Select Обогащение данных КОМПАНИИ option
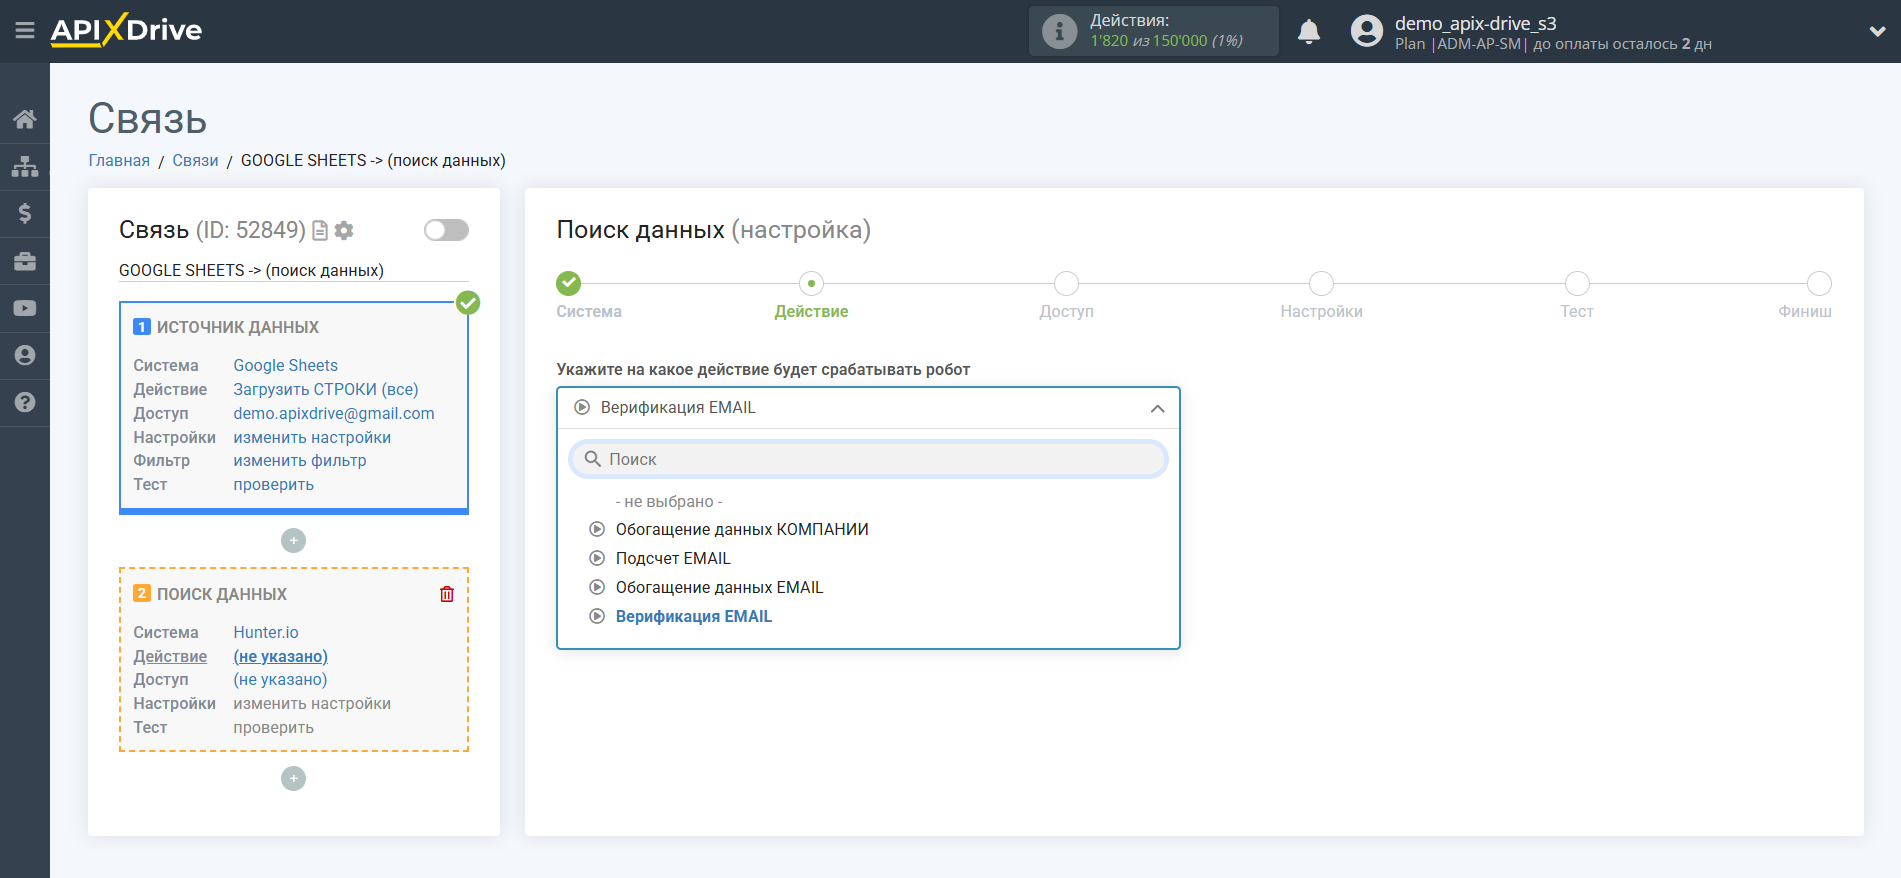1901x878 pixels. coord(742,529)
